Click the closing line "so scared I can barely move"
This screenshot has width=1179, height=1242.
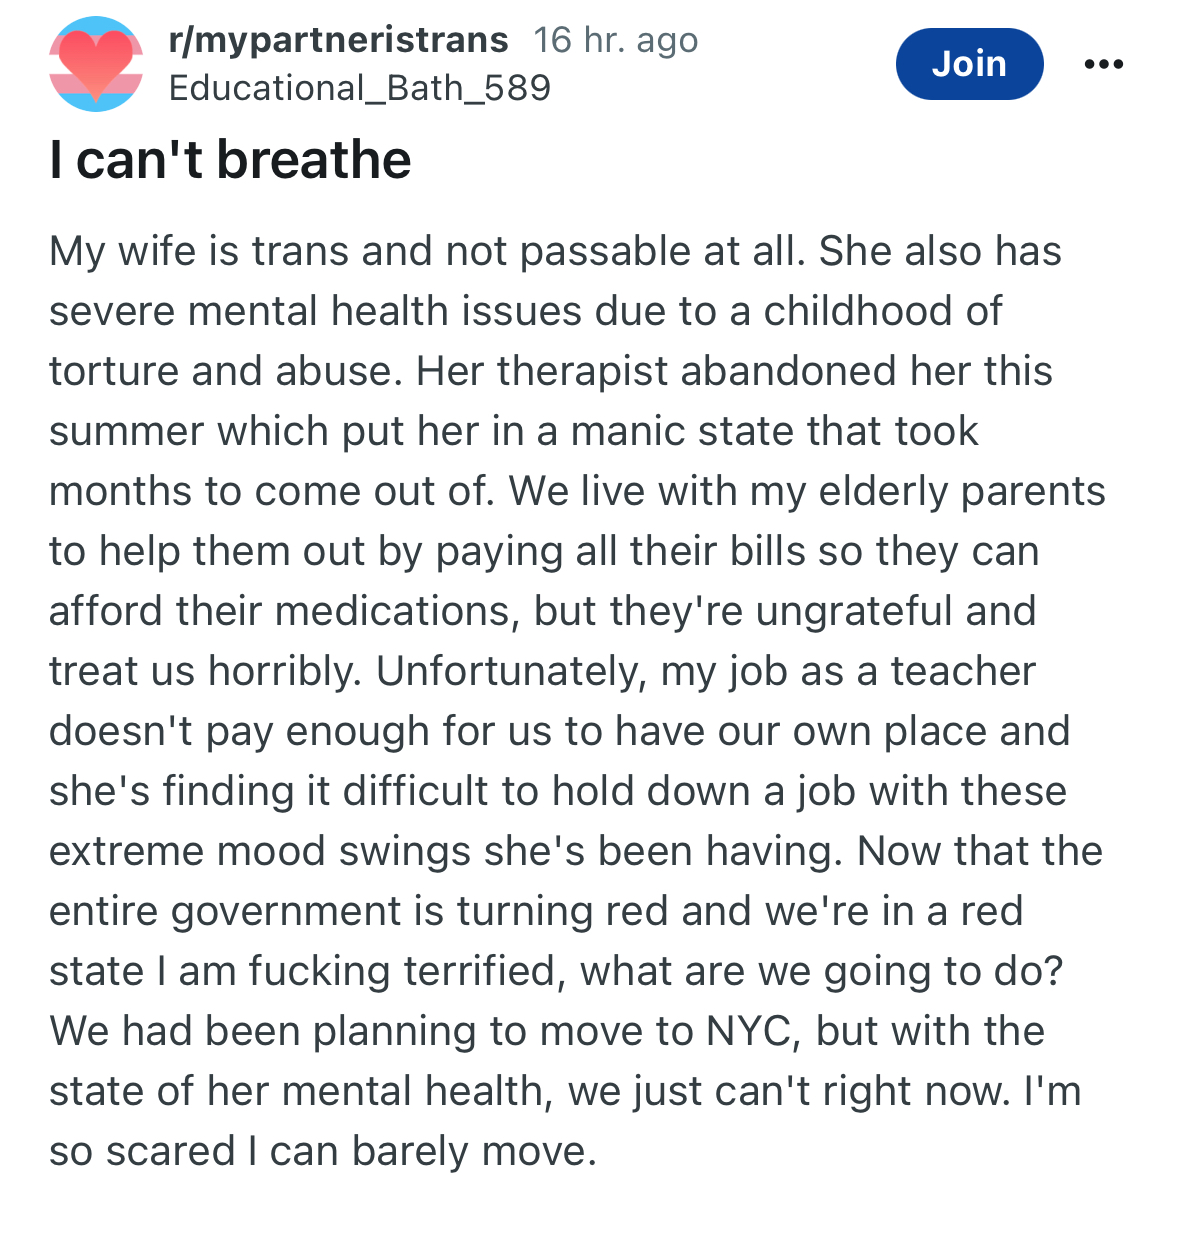tap(322, 1151)
